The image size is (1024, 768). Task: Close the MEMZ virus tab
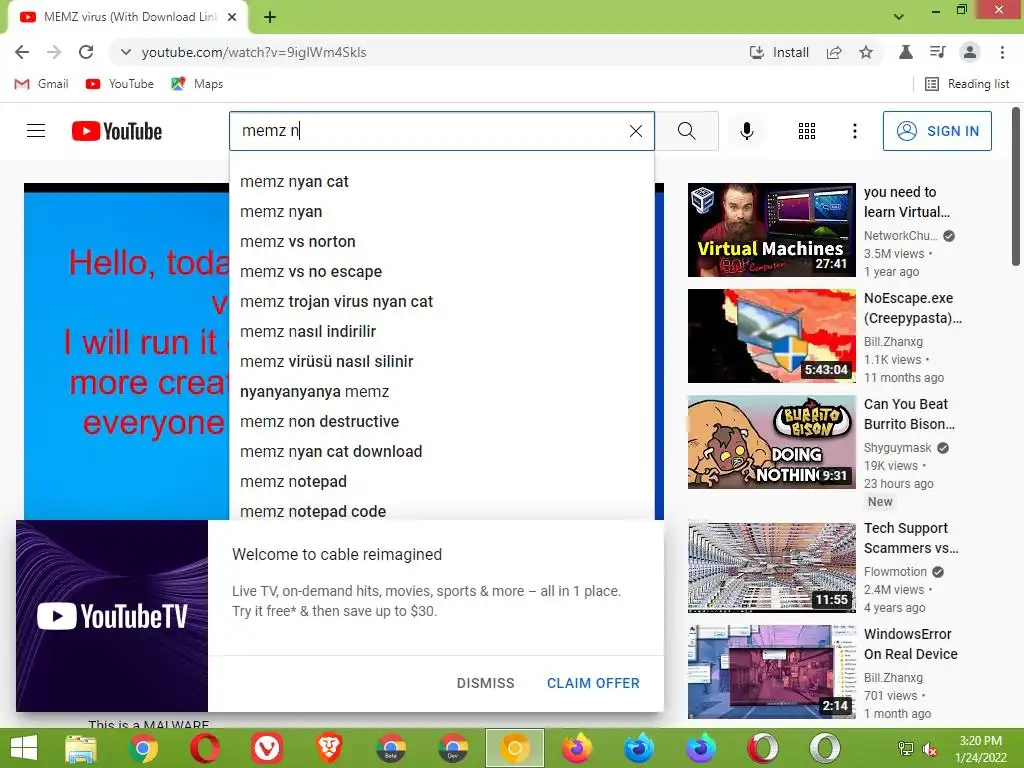pyautogui.click(x=232, y=17)
